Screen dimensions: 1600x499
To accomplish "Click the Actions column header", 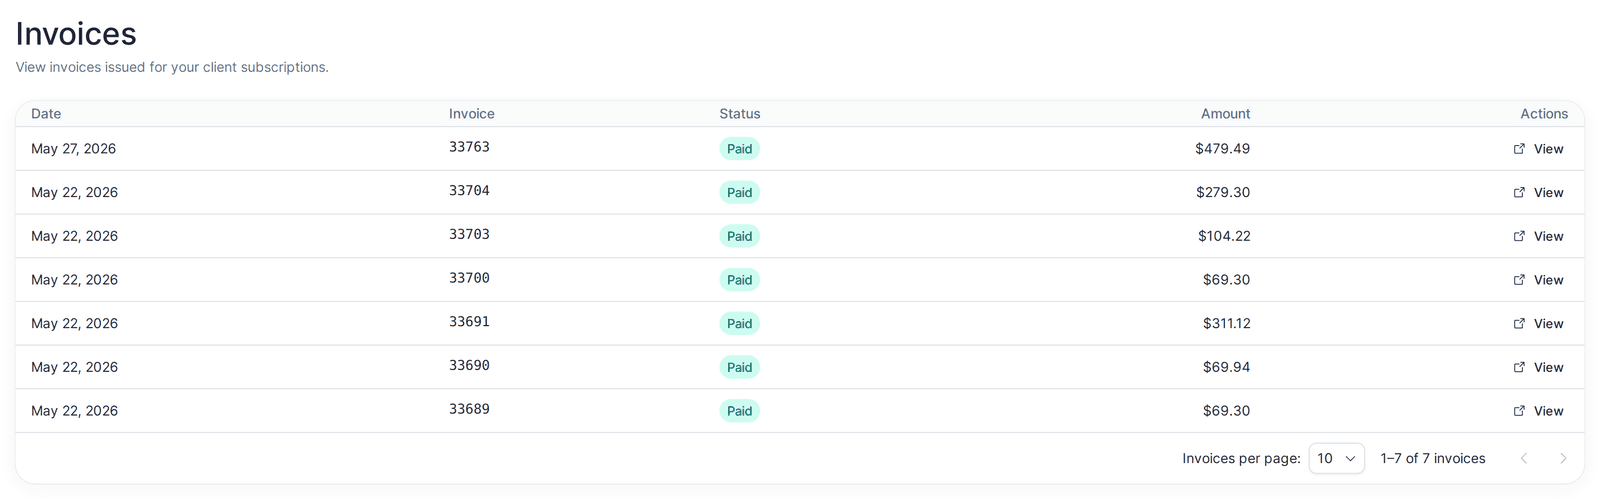I will click(x=1544, y=114).
